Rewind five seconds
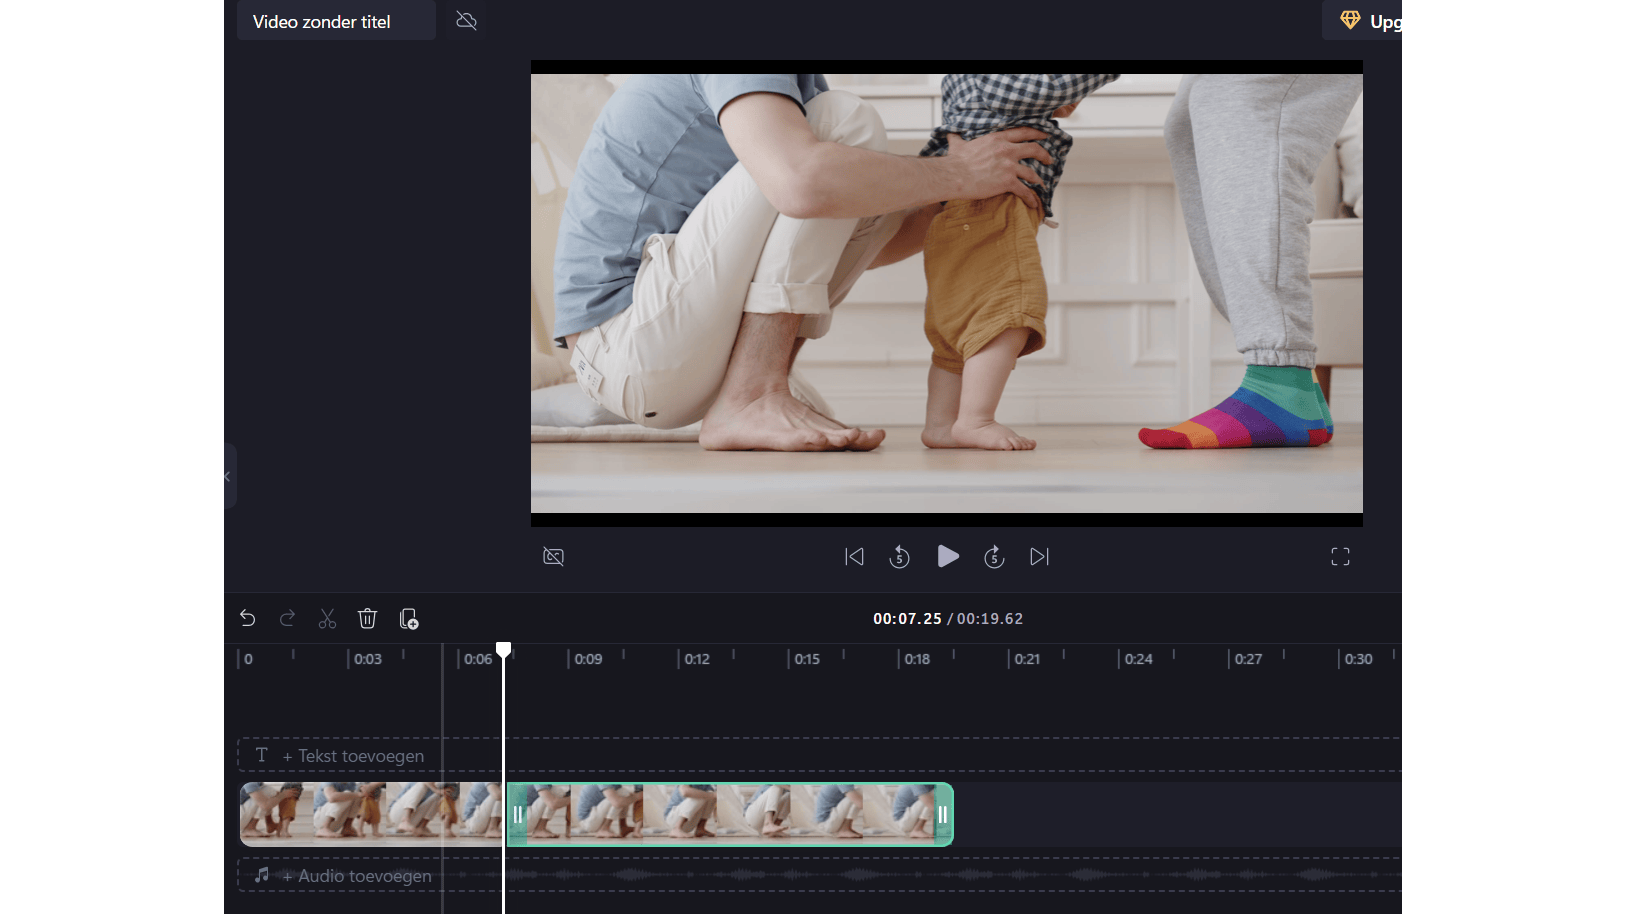Viewport: 1625px width, 914px height. click(x=899, y=557)
